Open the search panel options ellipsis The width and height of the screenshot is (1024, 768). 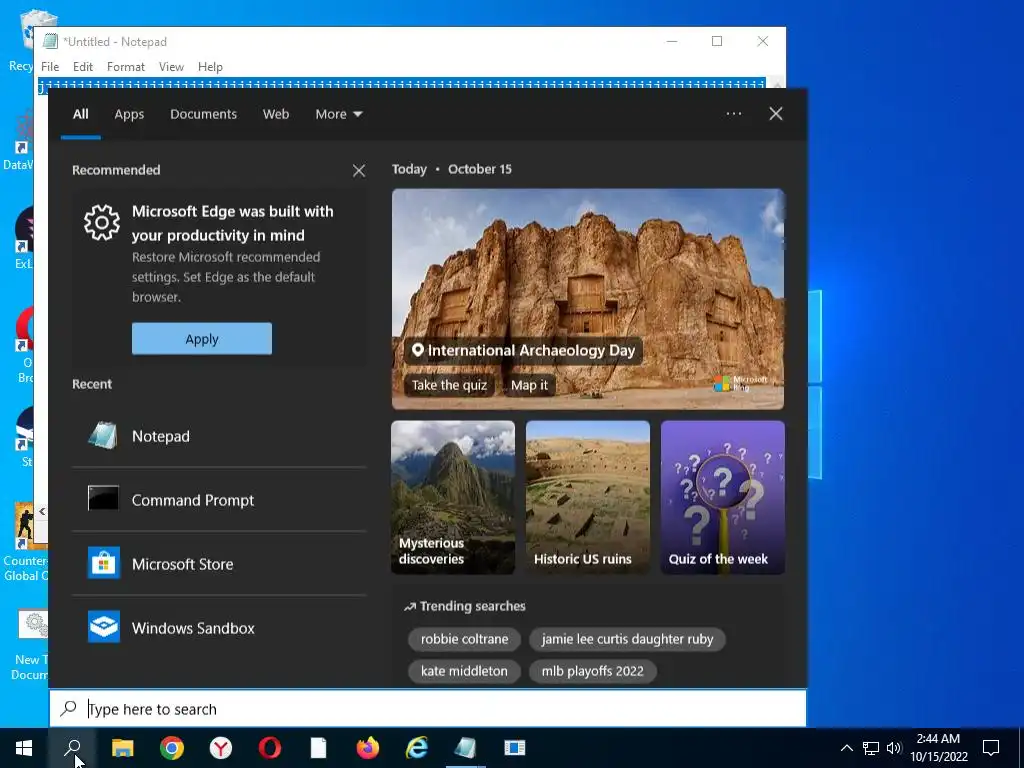point(733,114)
